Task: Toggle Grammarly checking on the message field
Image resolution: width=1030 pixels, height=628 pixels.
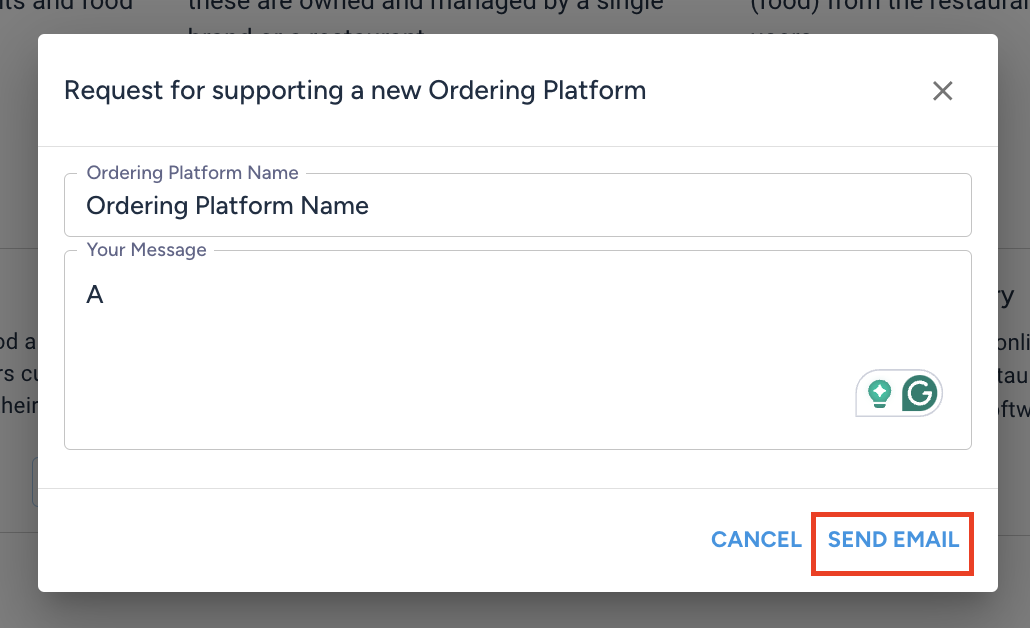Action: tap(920, 393)
